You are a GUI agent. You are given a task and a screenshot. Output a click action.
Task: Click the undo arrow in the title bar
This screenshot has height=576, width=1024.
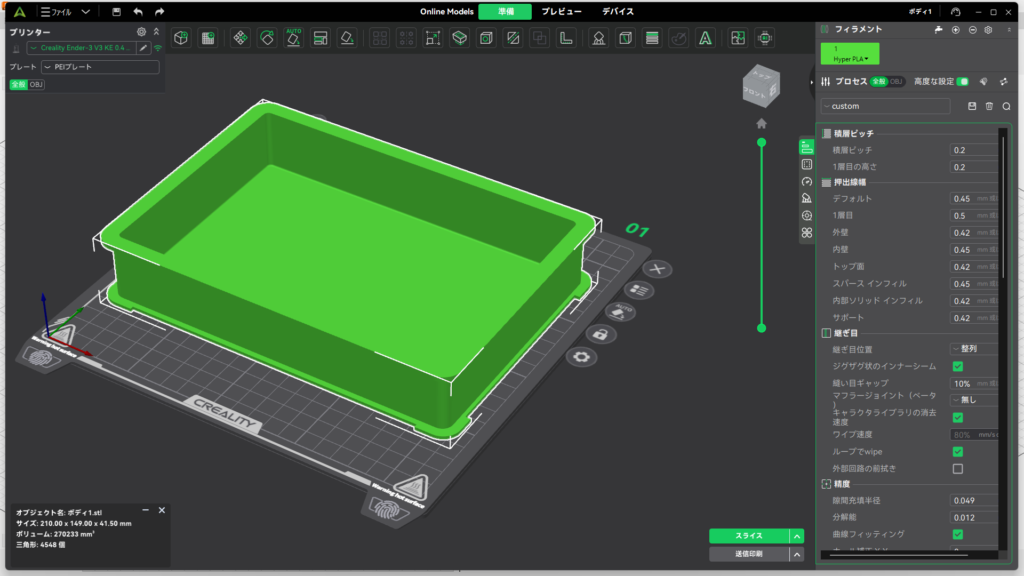tap(138, 12)
